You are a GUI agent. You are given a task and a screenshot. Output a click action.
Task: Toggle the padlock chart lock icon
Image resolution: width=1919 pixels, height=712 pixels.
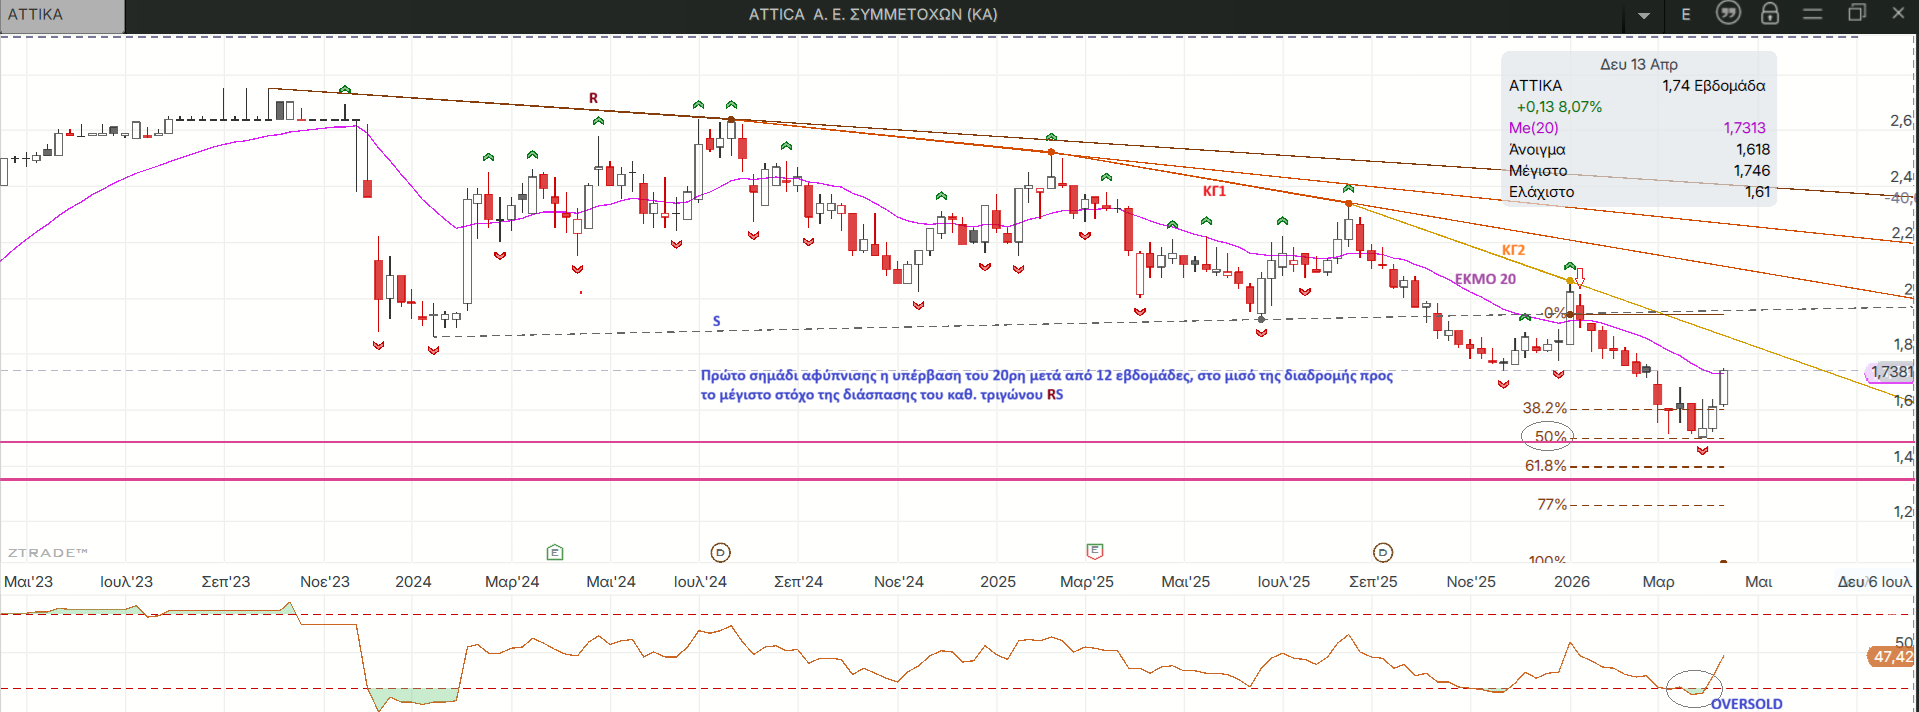pos(1770,13)
